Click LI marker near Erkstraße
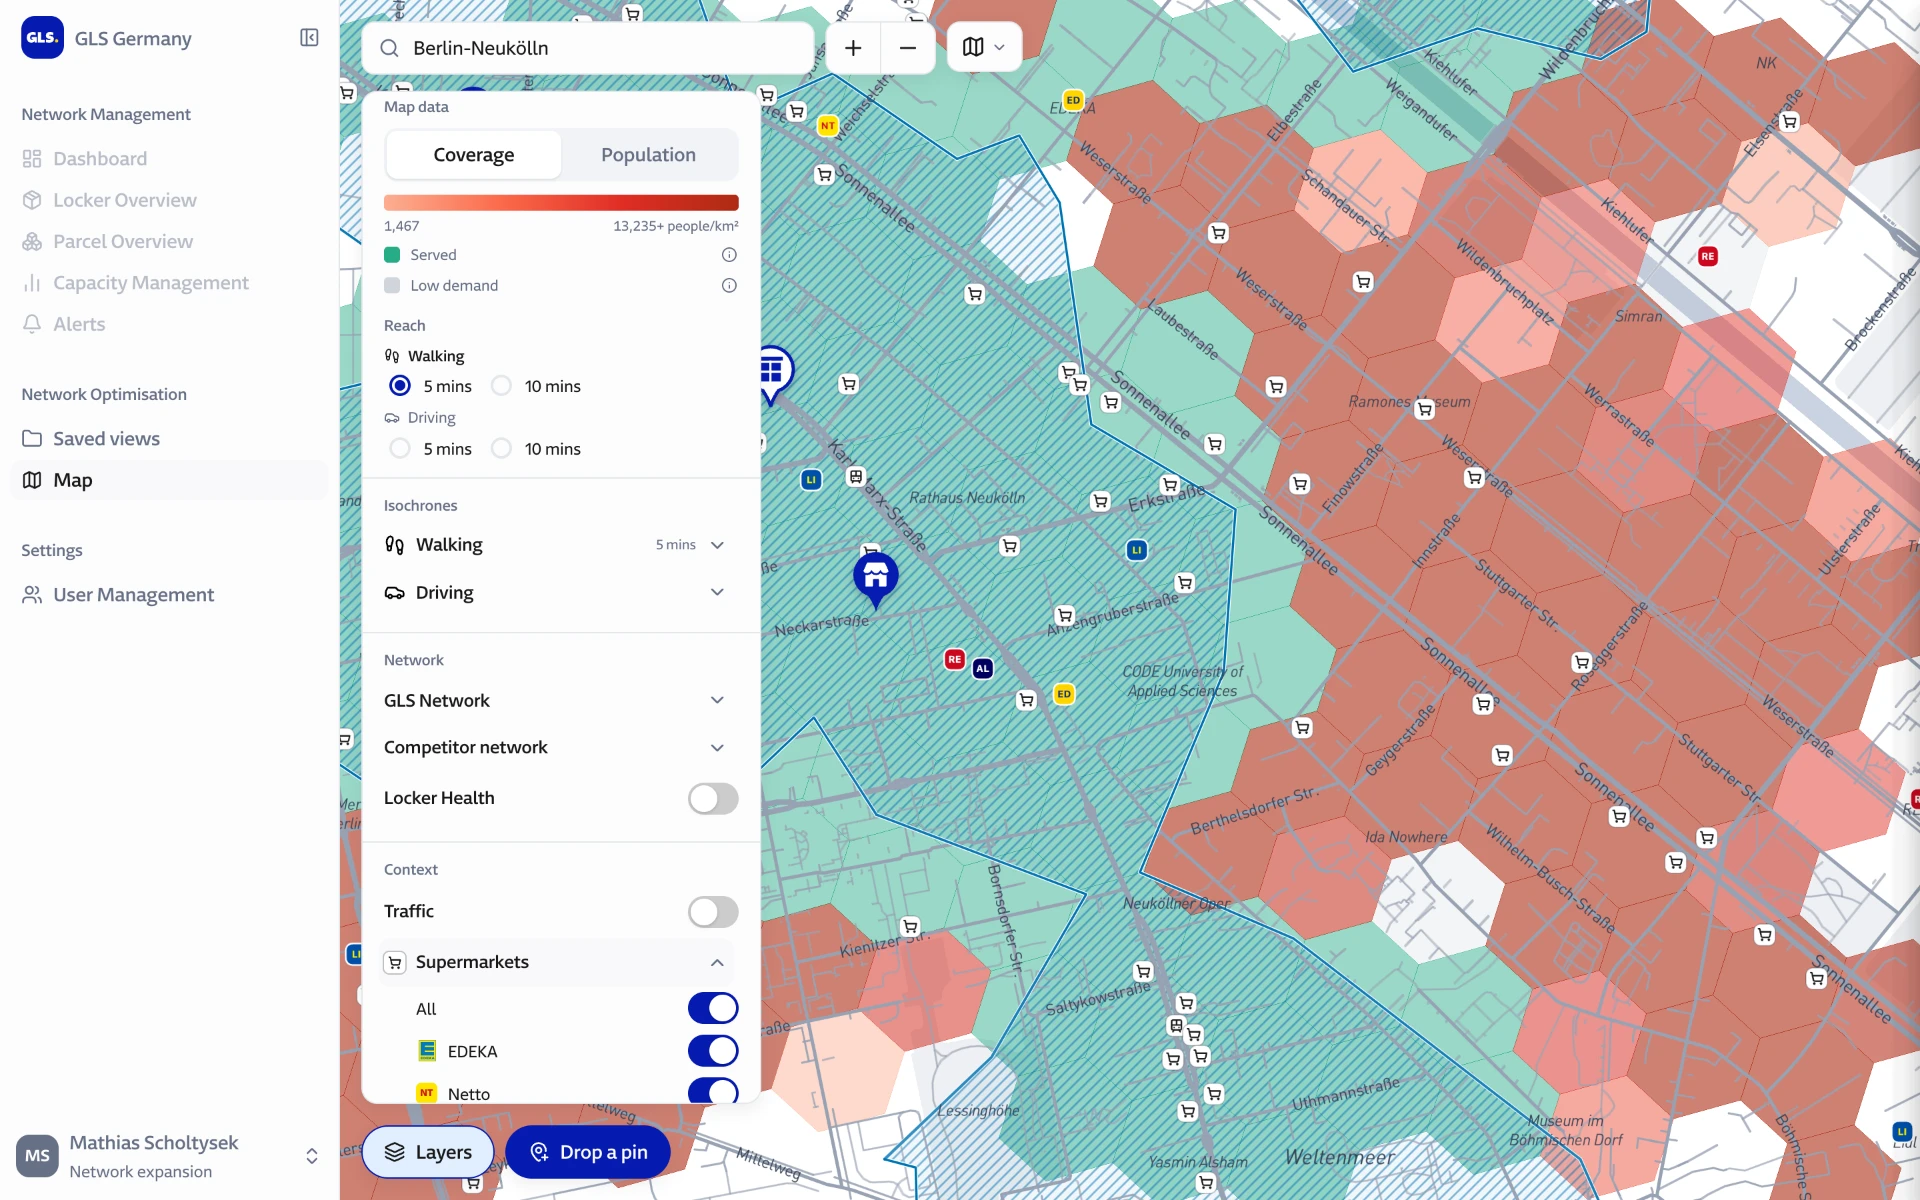 (1137, 550)
